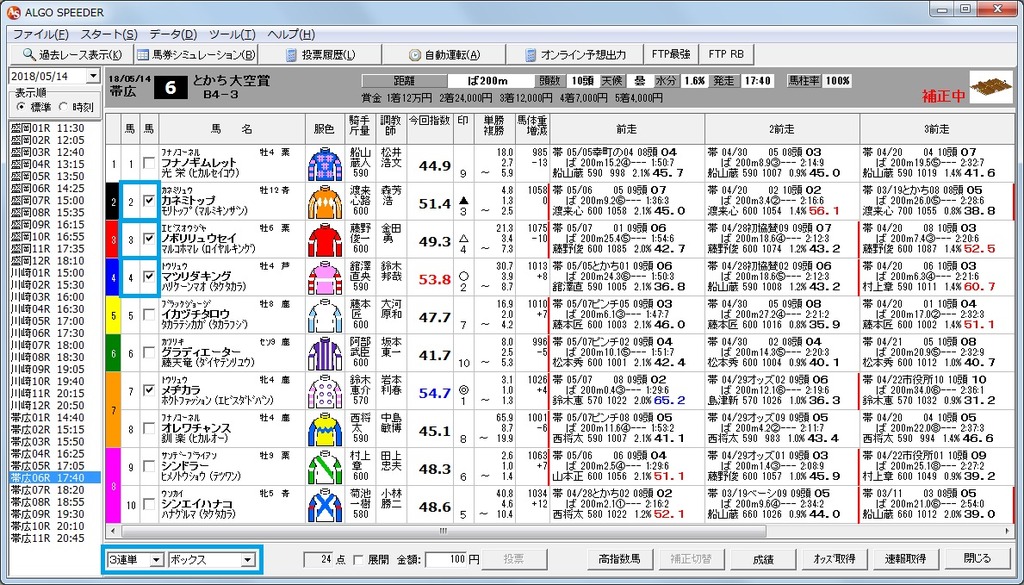The image size is (1024, 585).
Task: Click orange jockey silk for カネミトップ
Action: pyautogui.click(x=325, y=202)
